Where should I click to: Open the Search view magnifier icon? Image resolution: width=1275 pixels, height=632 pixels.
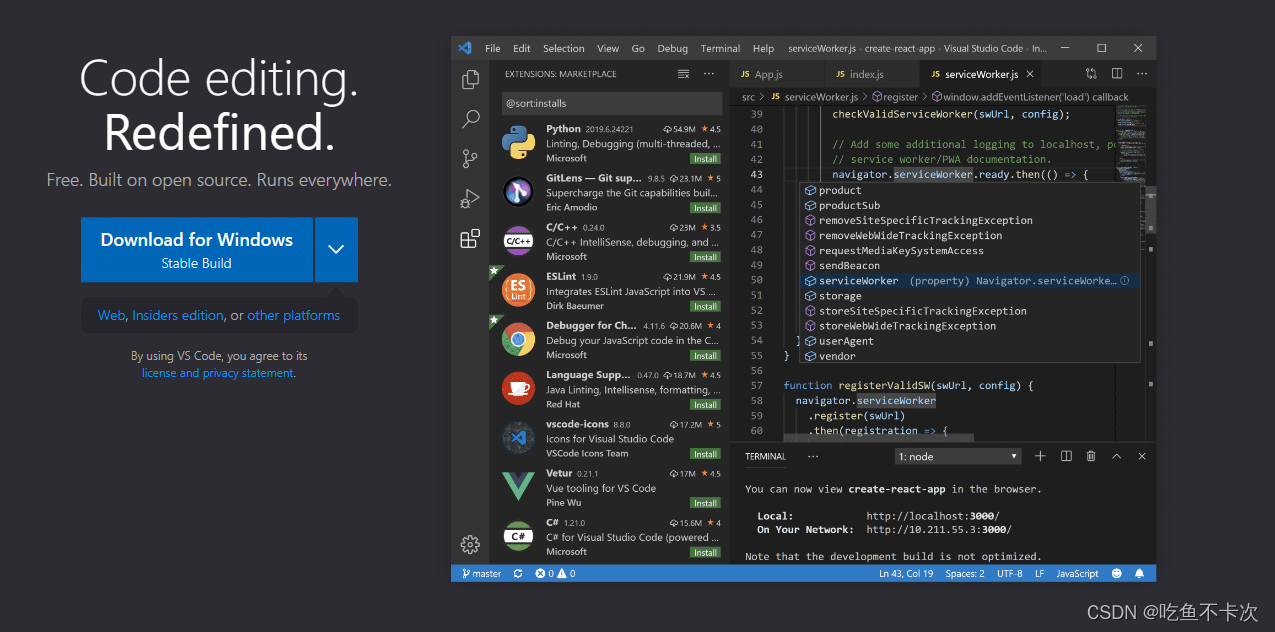(x=470, y=119)
